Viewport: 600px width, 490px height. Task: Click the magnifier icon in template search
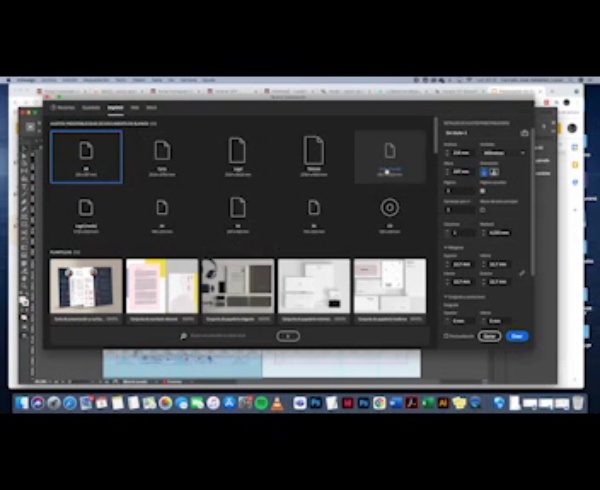point(184,336)
